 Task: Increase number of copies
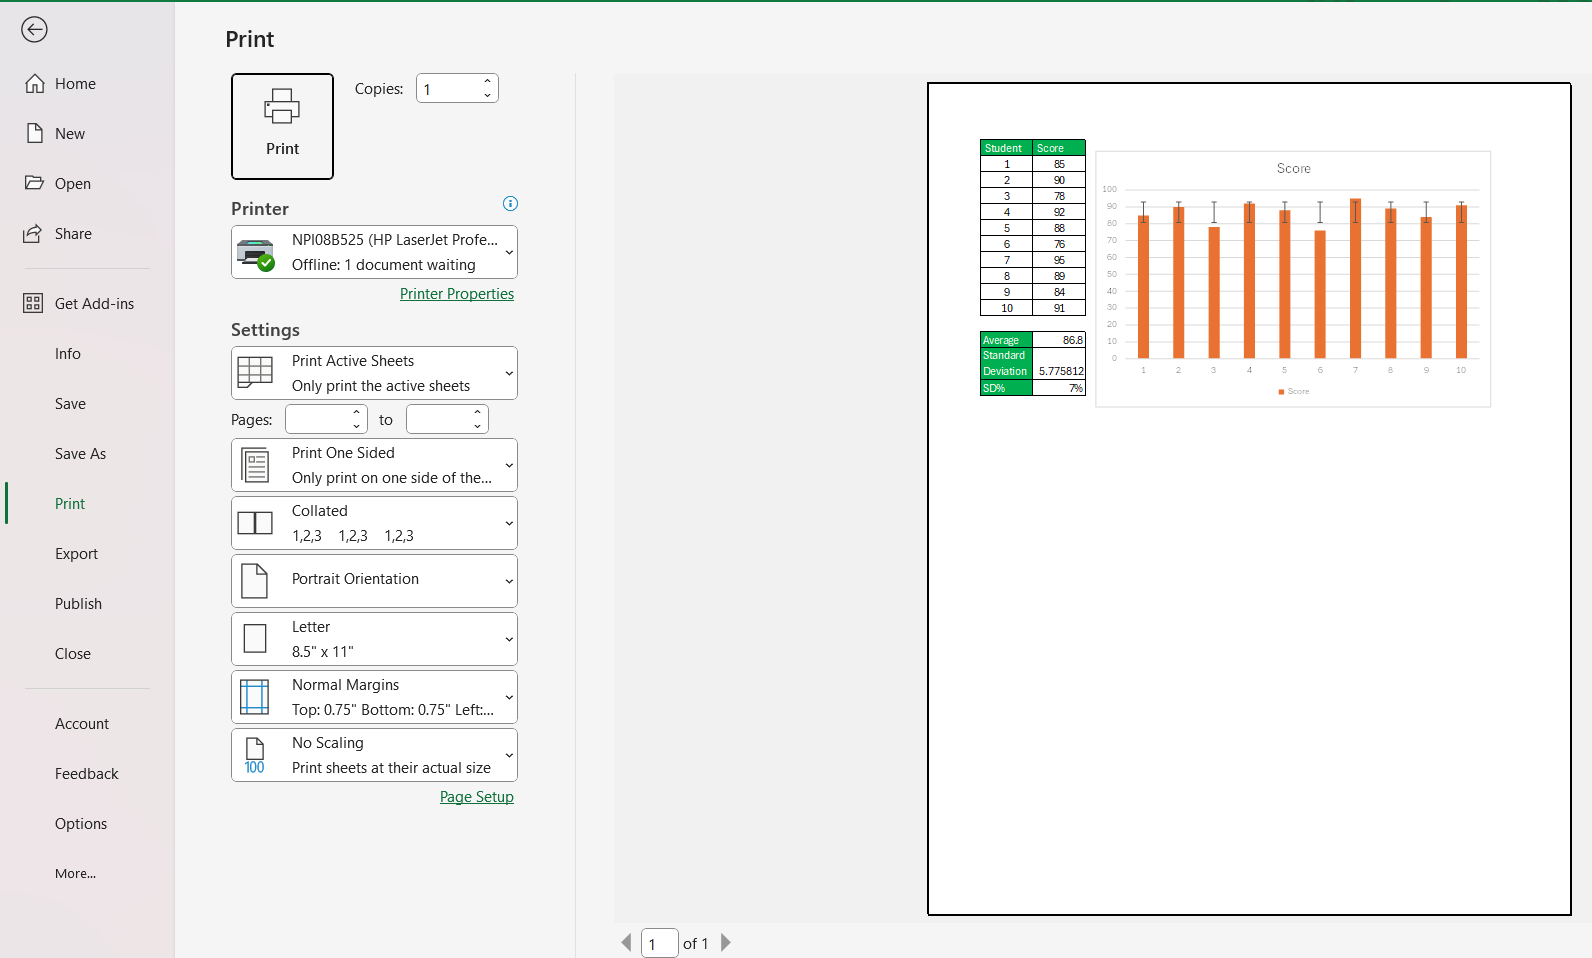(x=487, y=82)
